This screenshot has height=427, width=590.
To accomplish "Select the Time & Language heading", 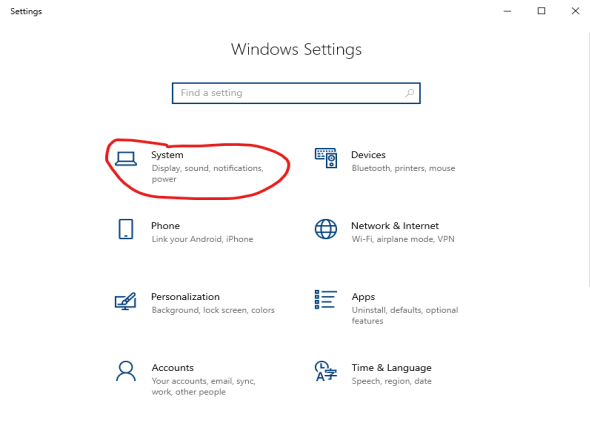I will pyautogui.click(x=391, y=368).
